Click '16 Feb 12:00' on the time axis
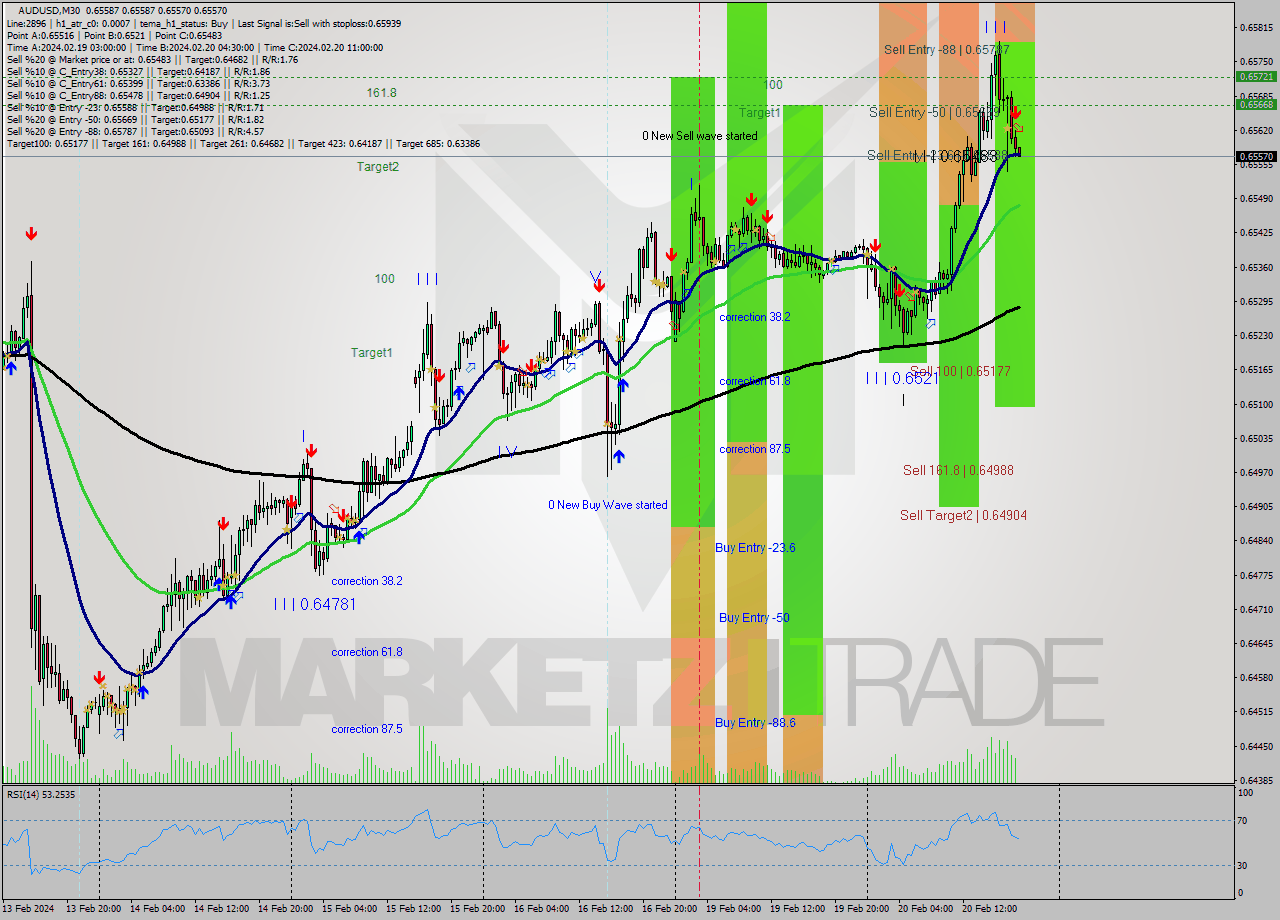The height and width of the screenshot is (920, 1280). 604,909
